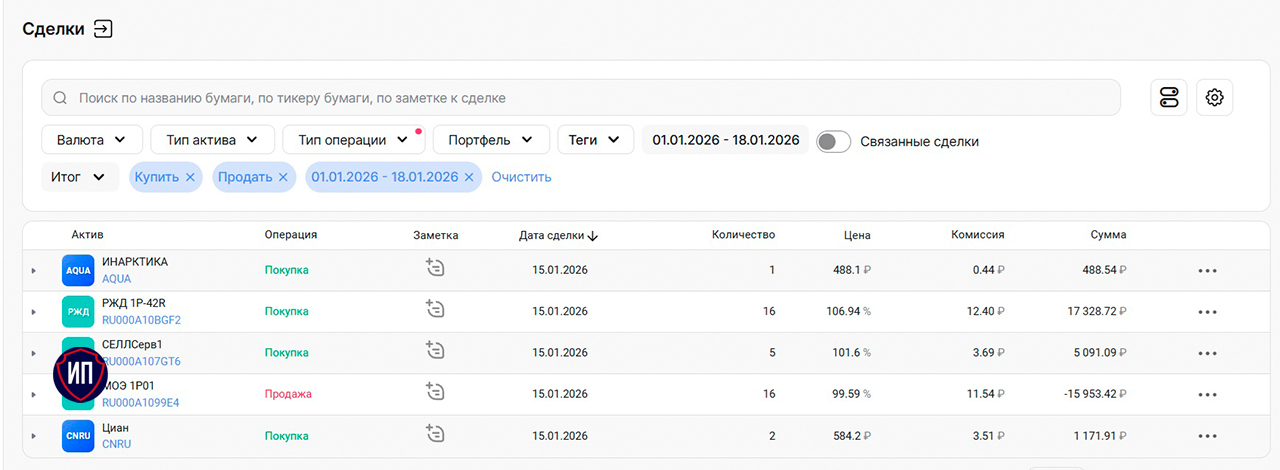
Task: Add a note to the РЖД 1Р-42R deal
Action: click(x=434, y=309)
